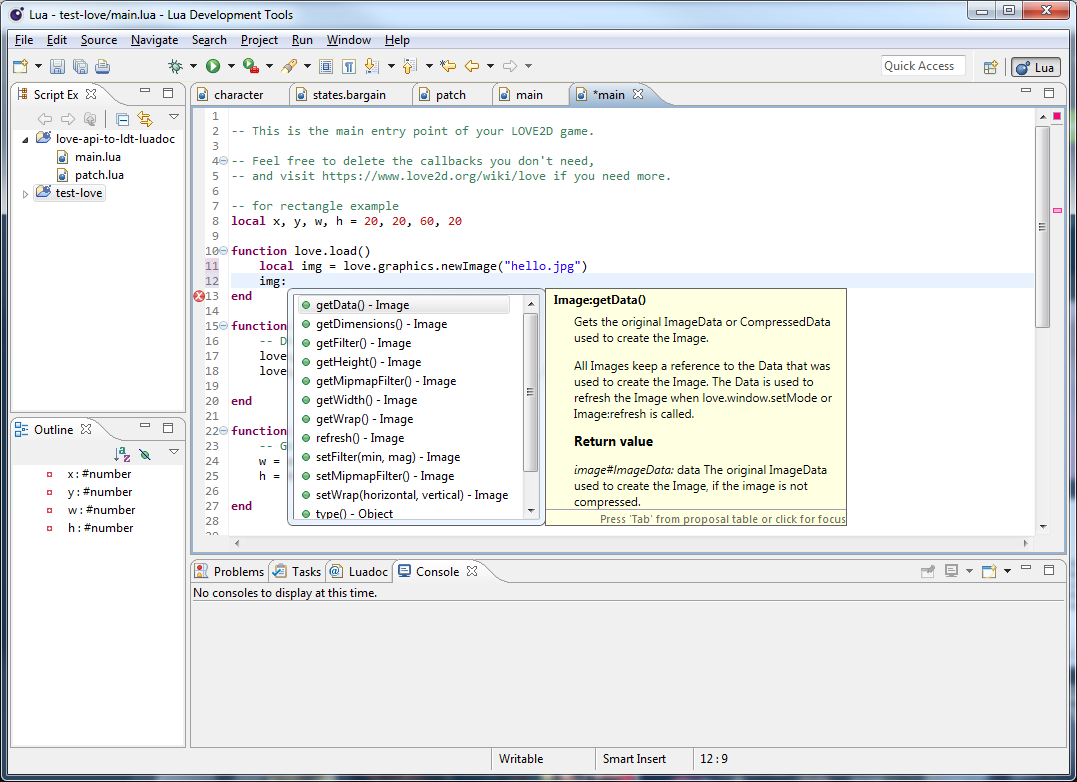
Task: Click the Print icon in toolbar
Action: (102, 66)
